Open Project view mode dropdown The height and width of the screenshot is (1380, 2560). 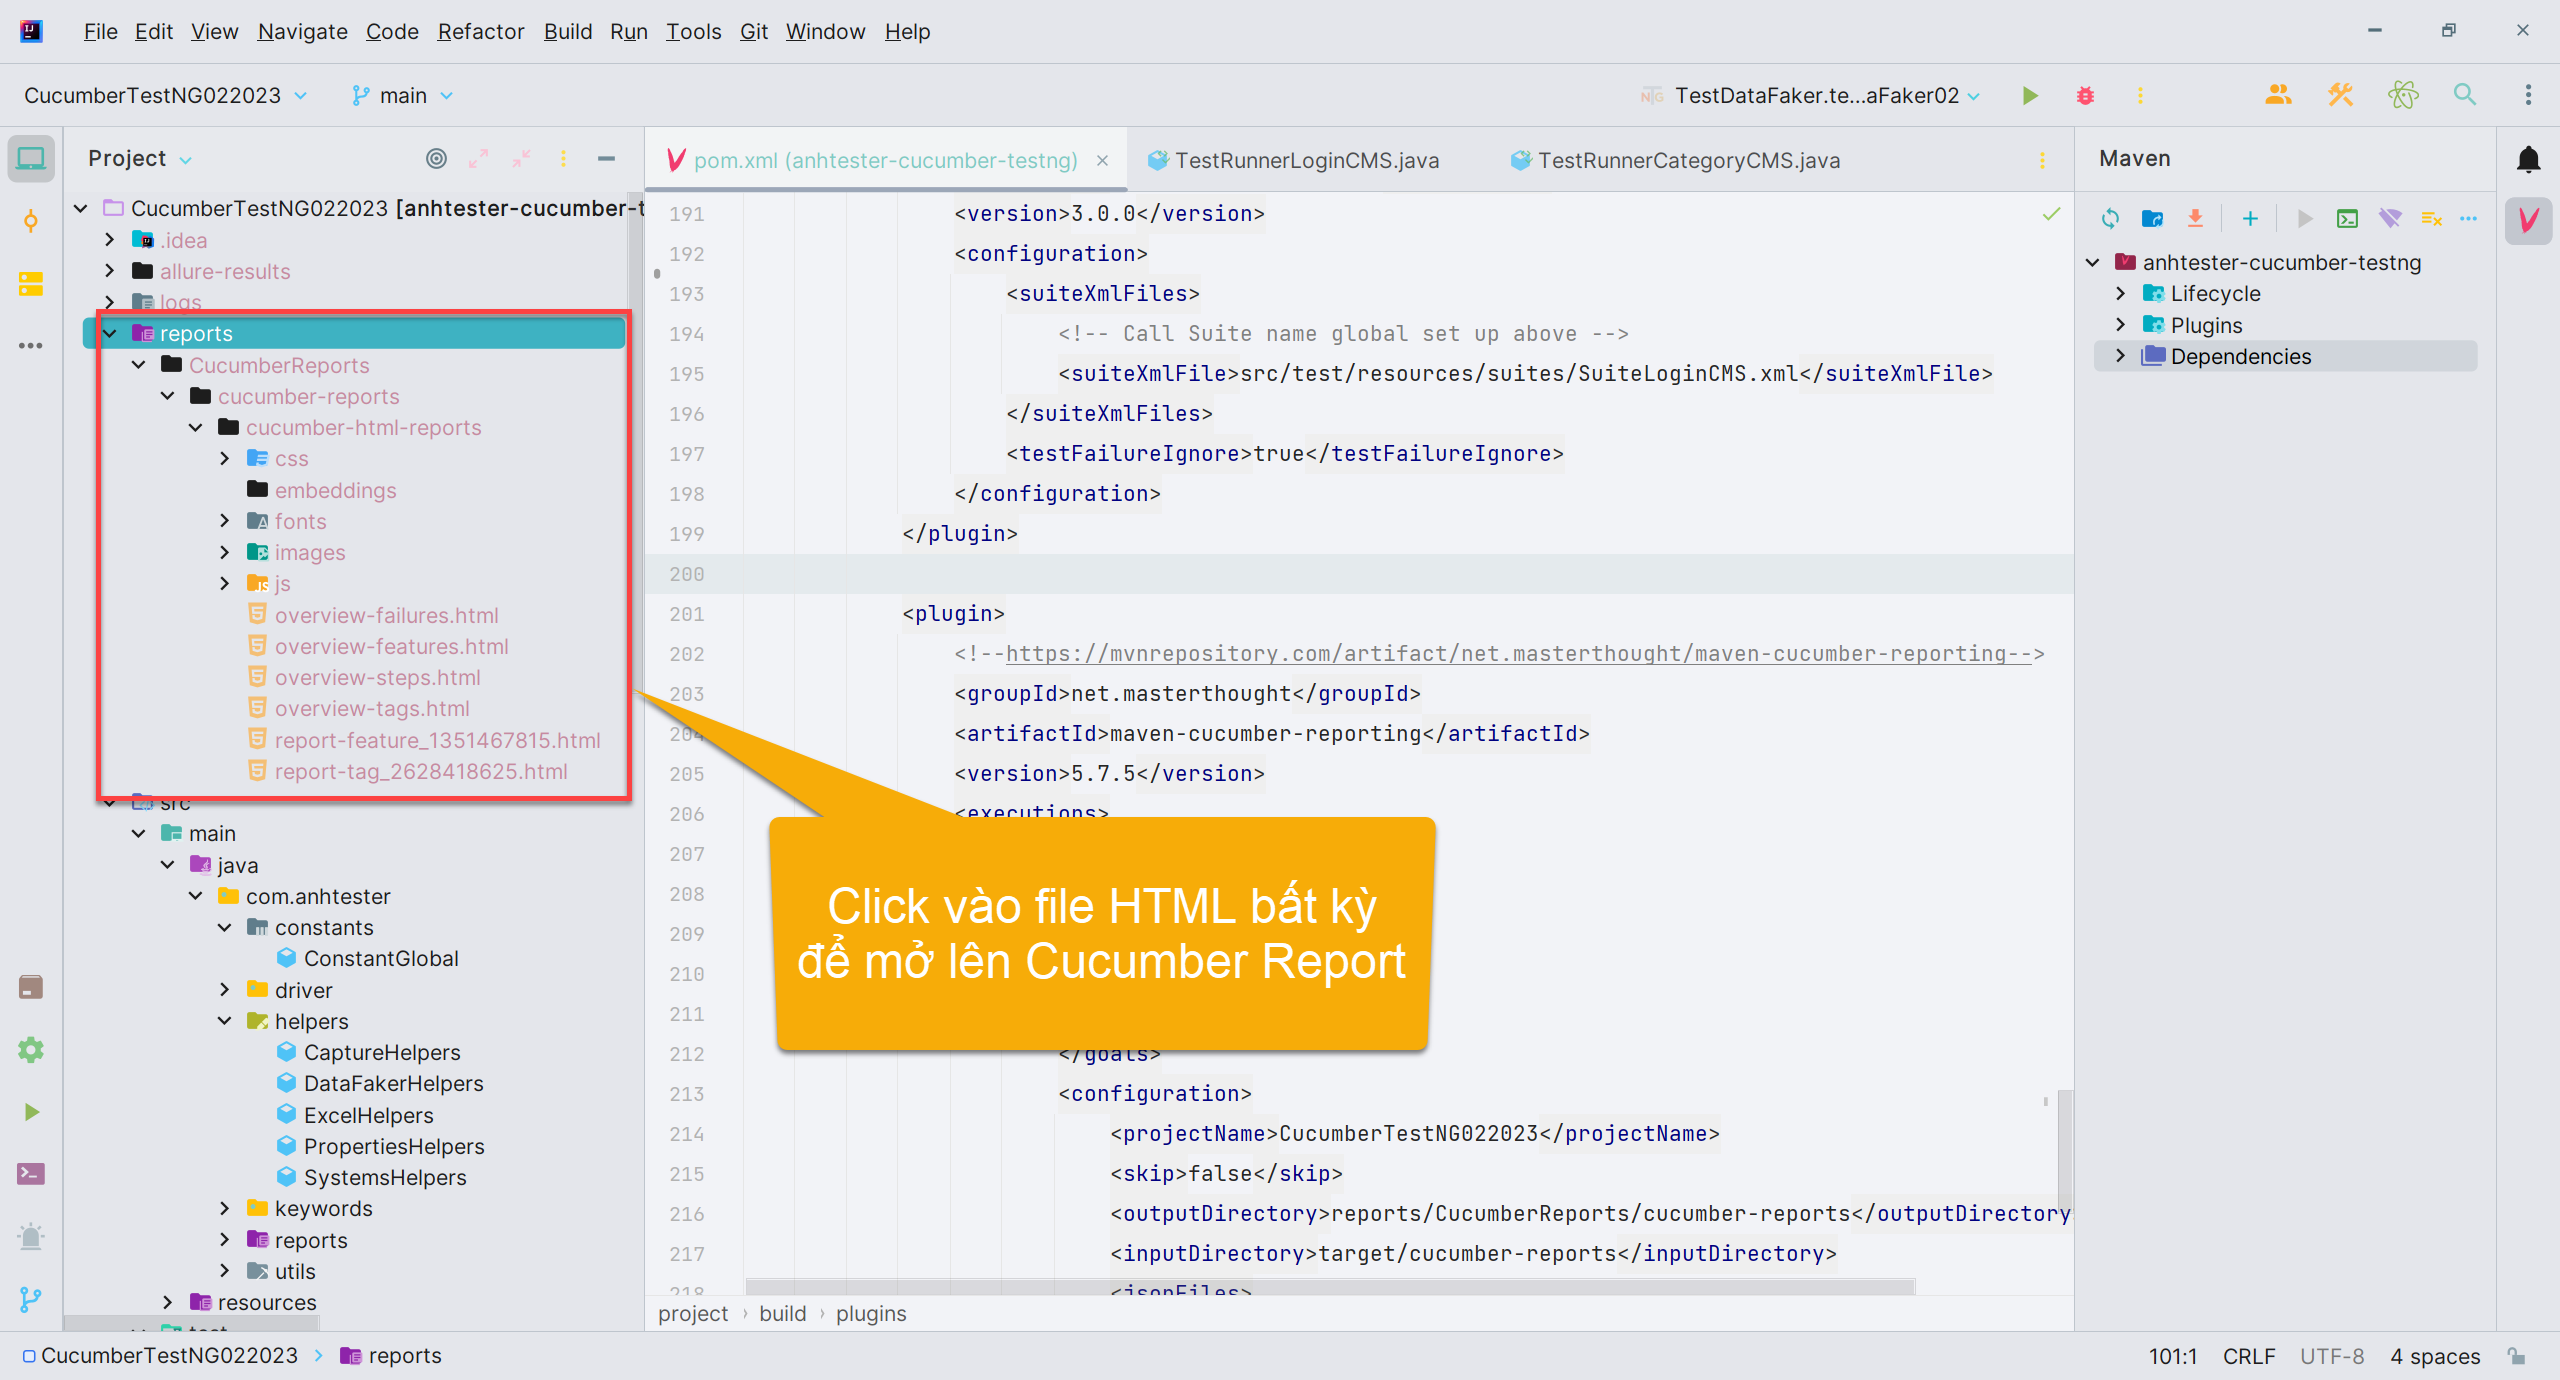pos(140,159)
